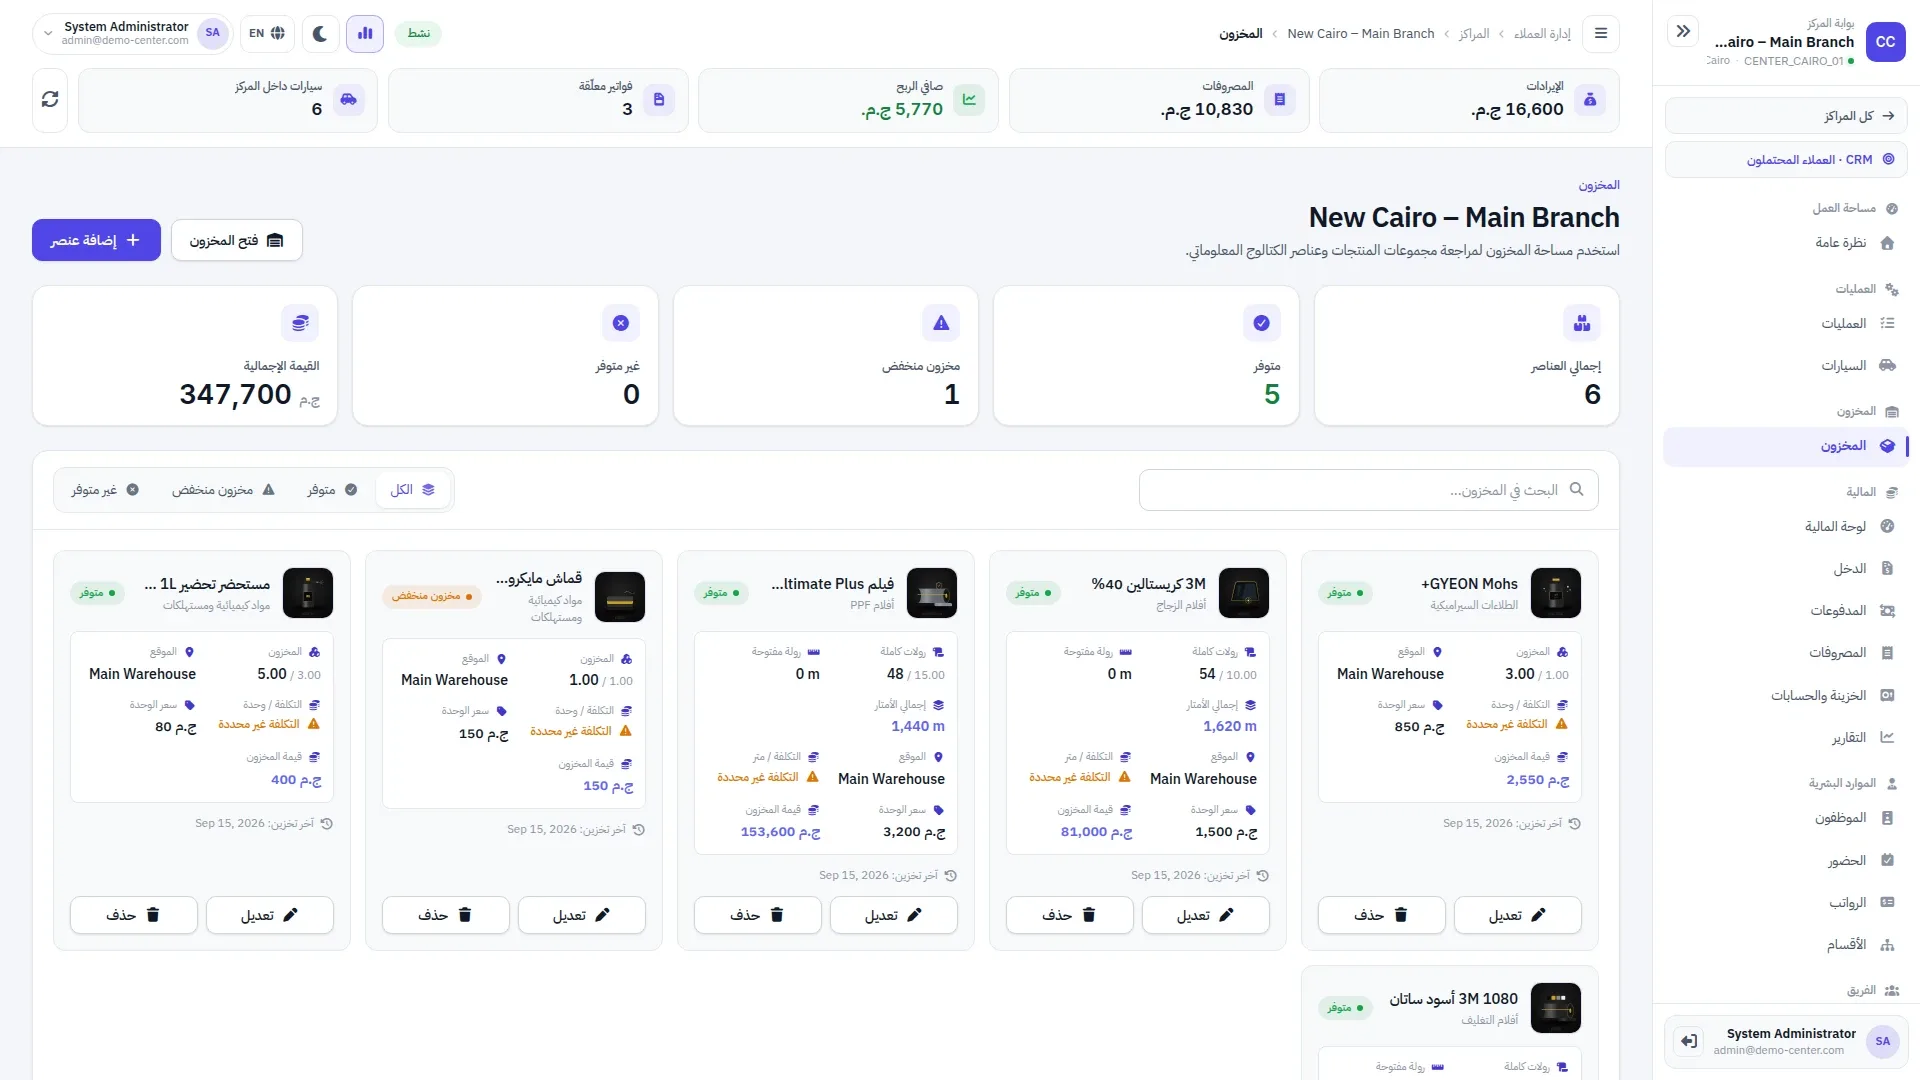1920x1080 pixels.
Task: Click the refresh stats icon
Action: point(50,100)
